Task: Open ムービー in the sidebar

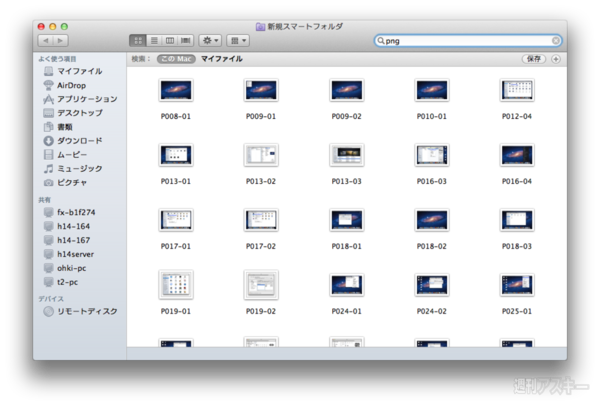Action: 65,155
